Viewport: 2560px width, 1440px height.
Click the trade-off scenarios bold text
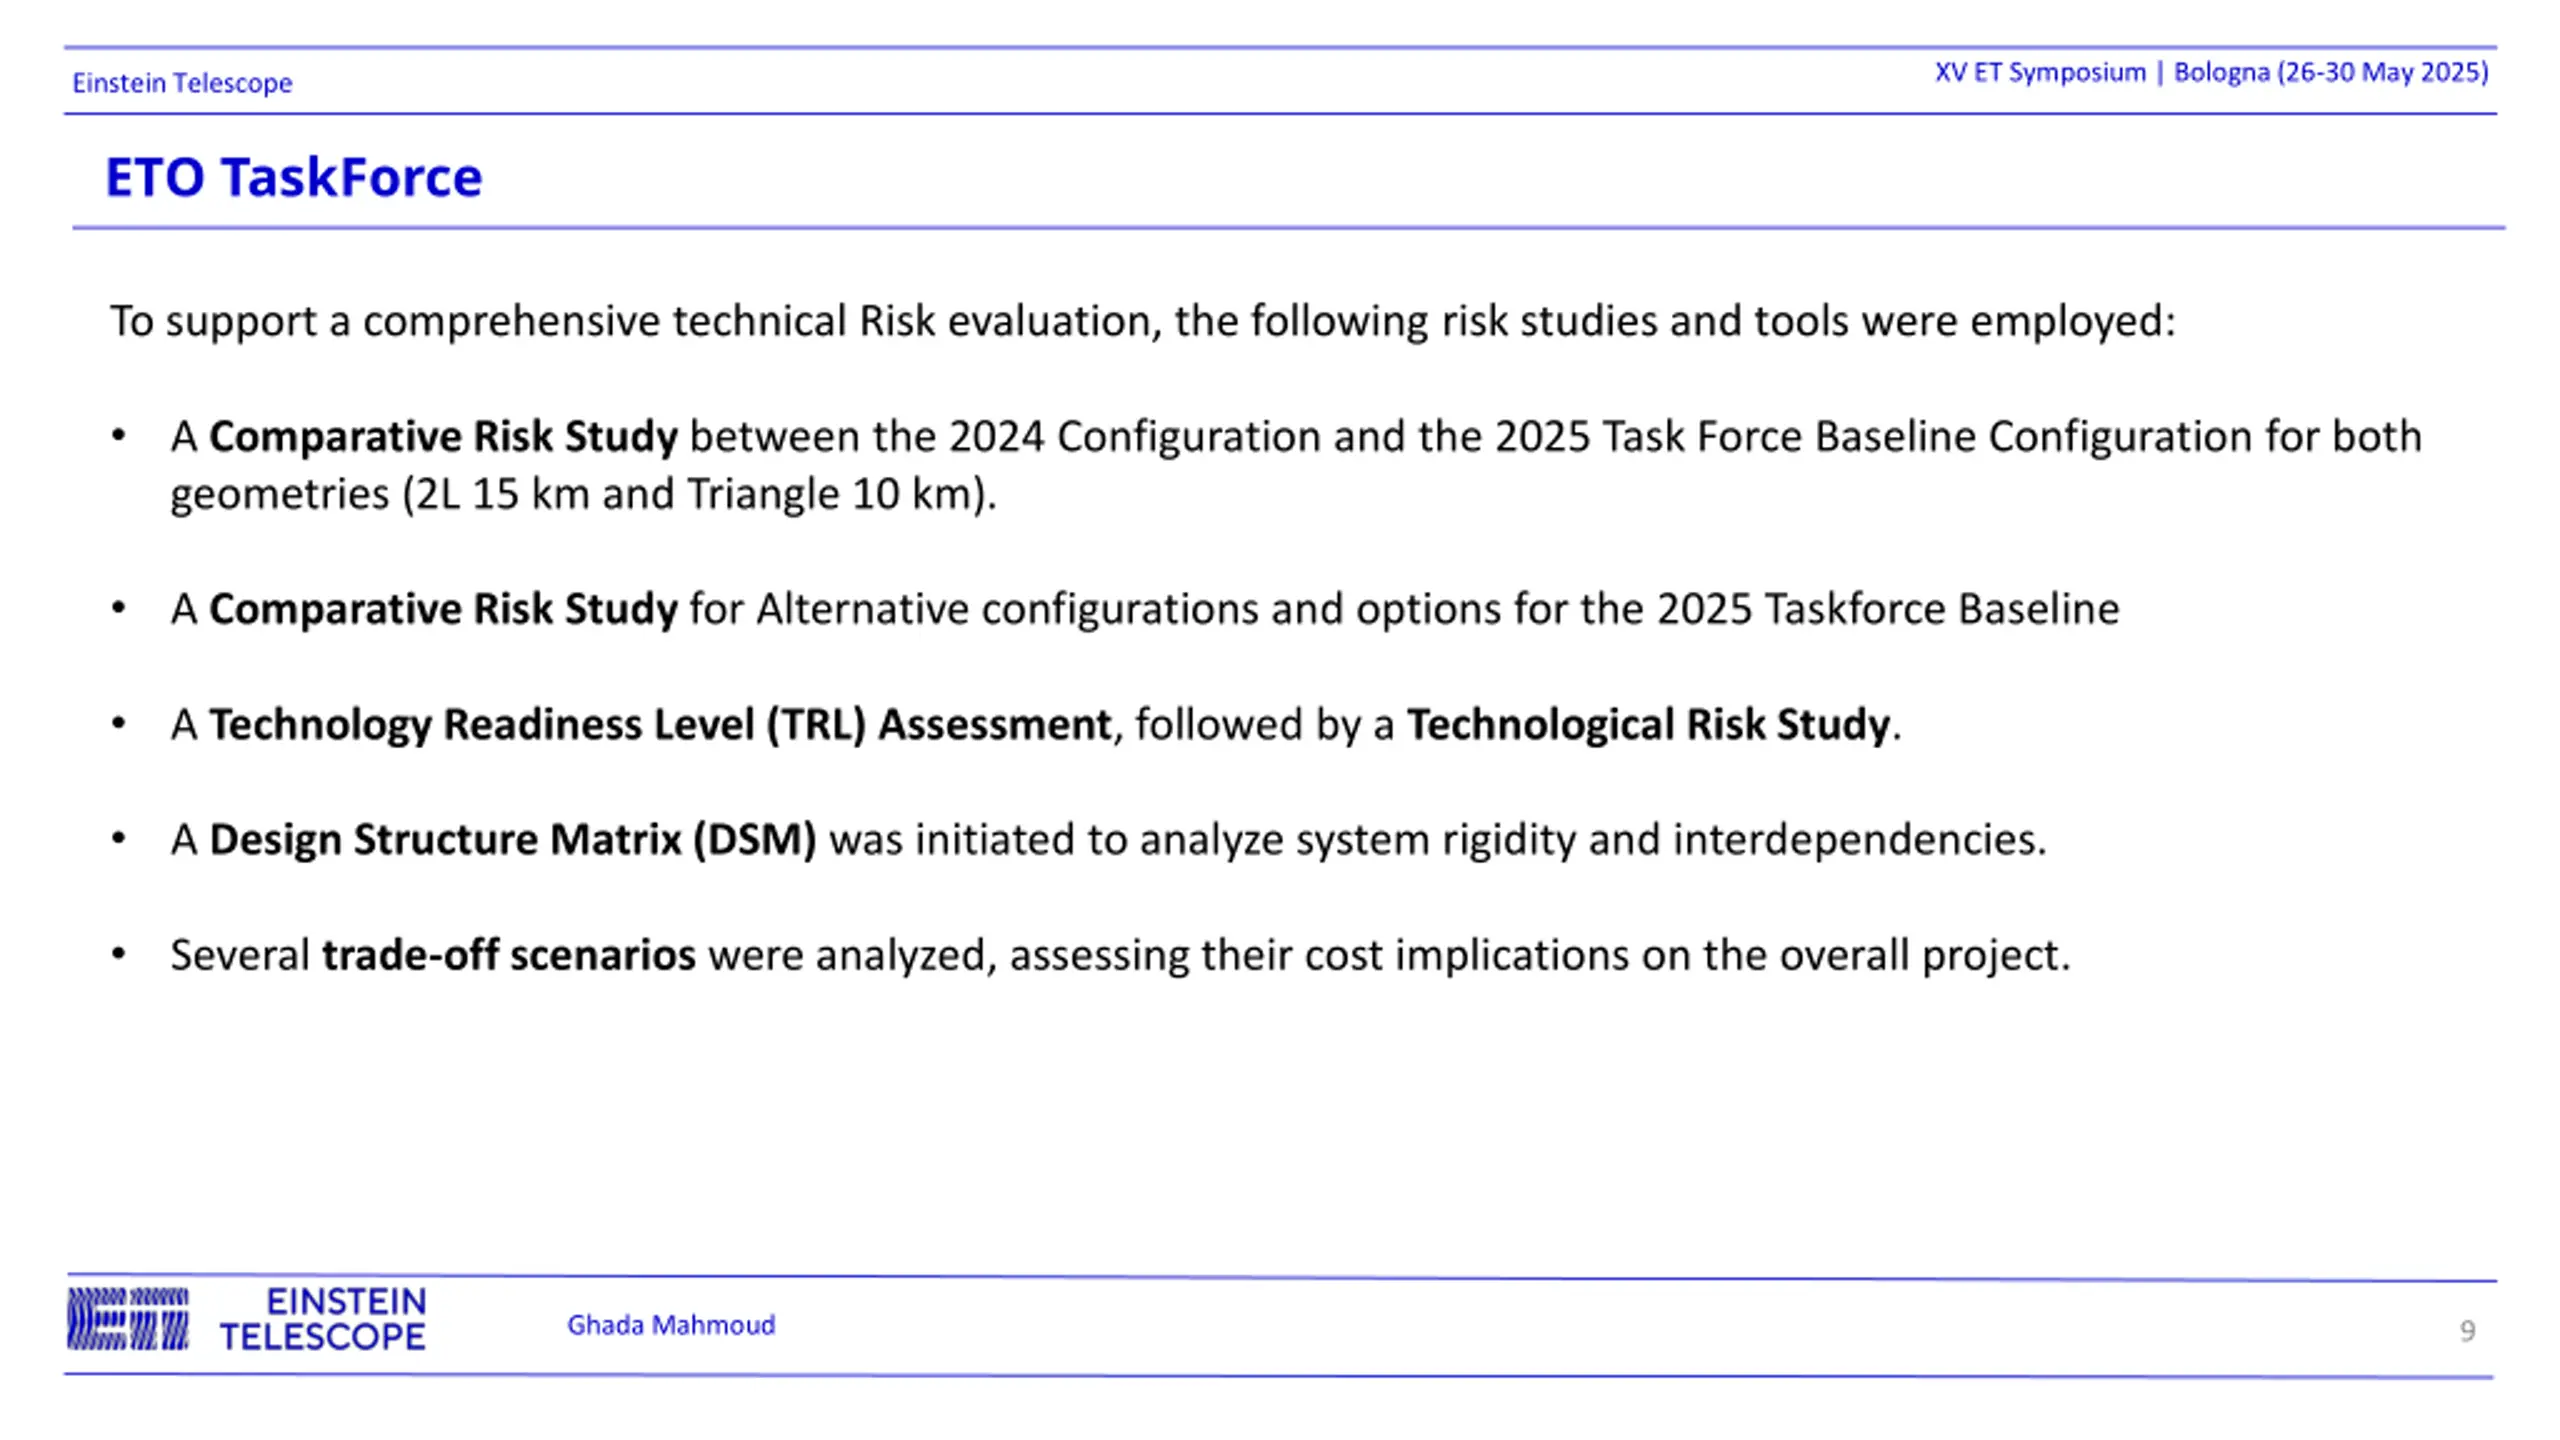[x=509, y=955]
